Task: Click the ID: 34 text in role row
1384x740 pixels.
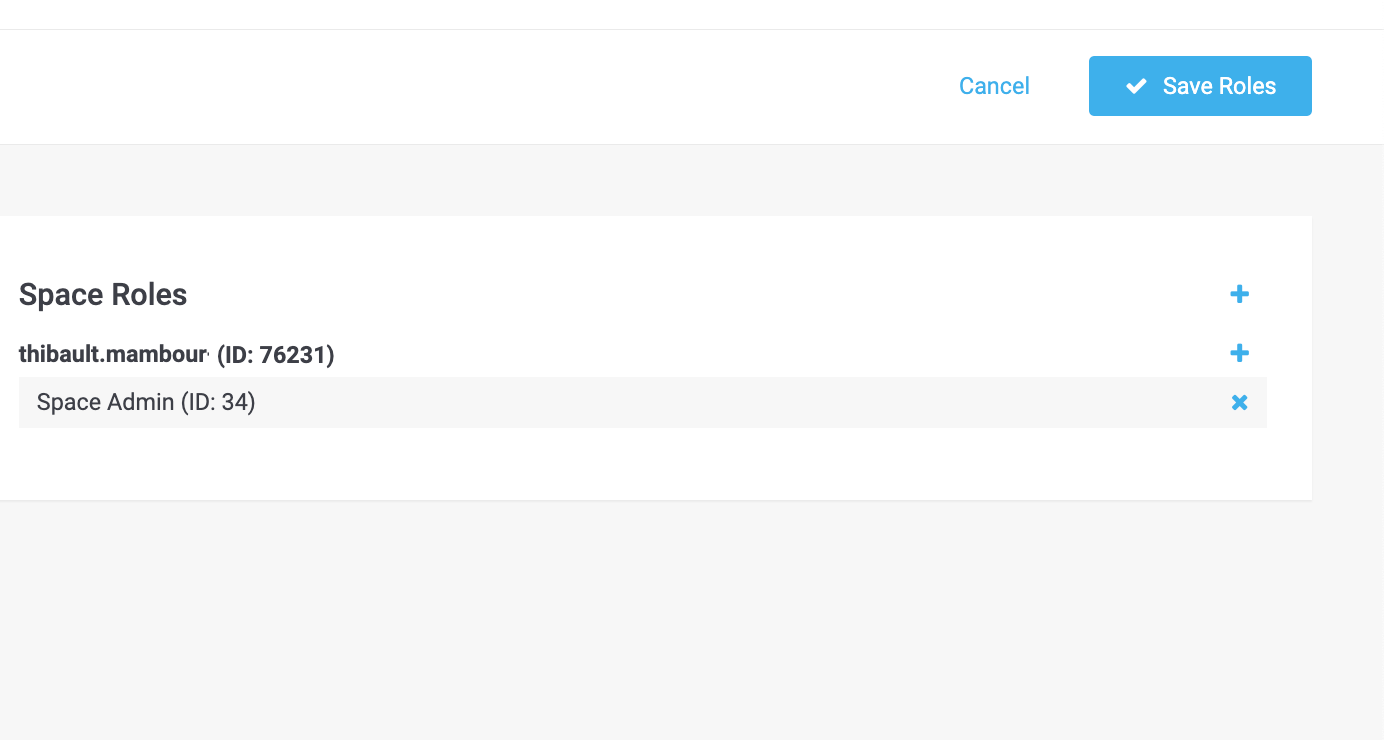Action: coord(218,403)
